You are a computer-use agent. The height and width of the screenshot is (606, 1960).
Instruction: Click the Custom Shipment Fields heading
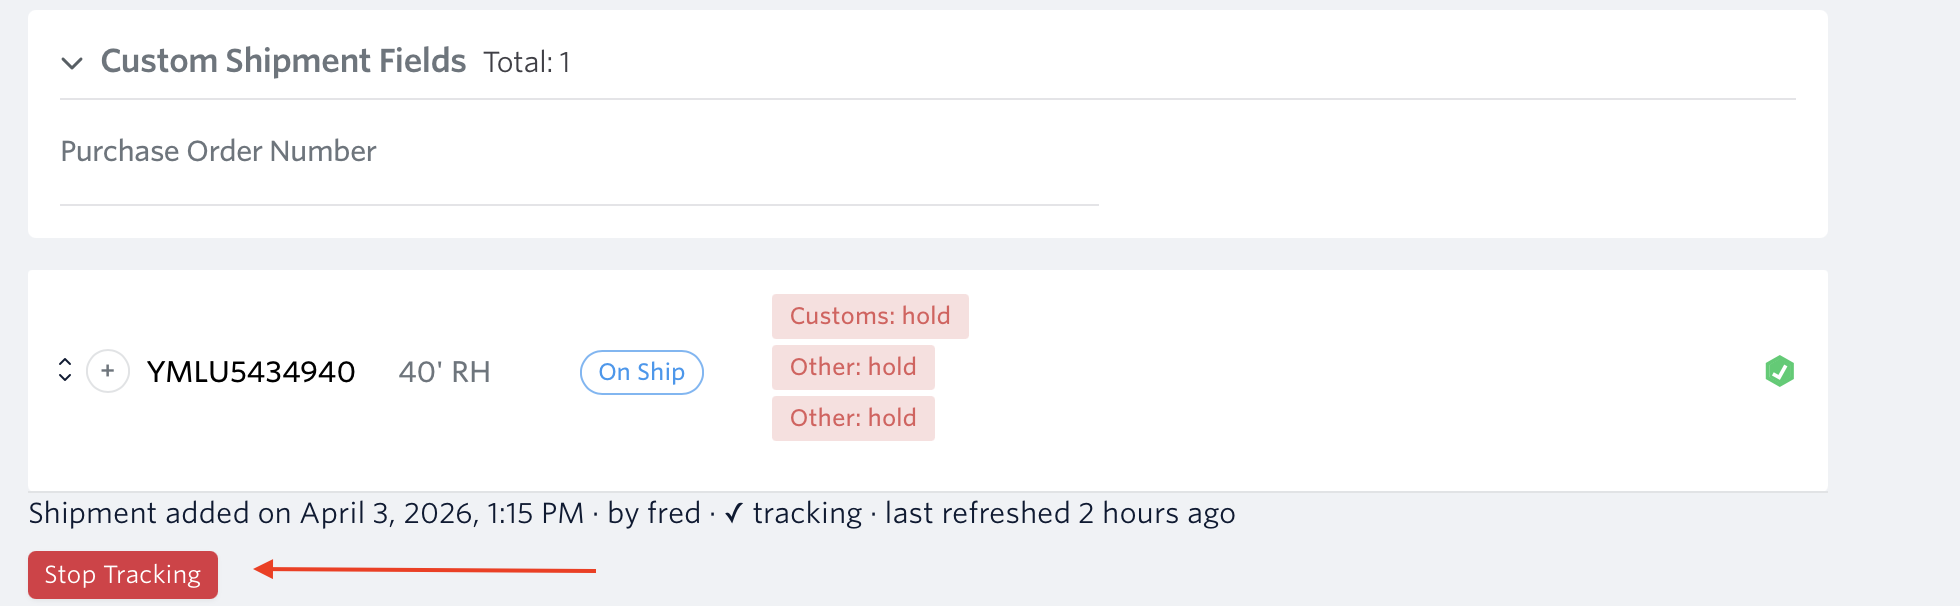[283, 61]
